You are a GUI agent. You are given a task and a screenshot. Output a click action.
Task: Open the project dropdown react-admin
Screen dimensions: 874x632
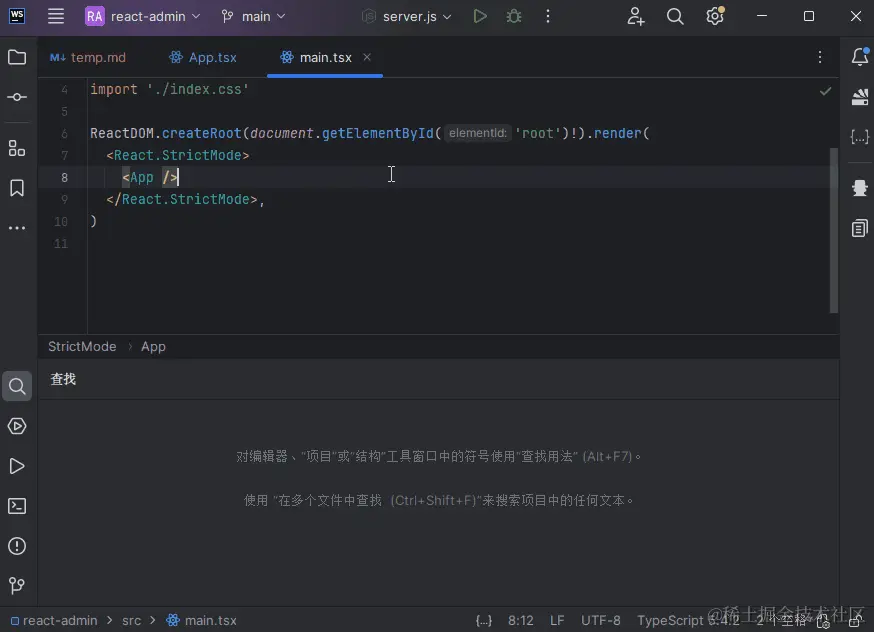pos(143,16)
